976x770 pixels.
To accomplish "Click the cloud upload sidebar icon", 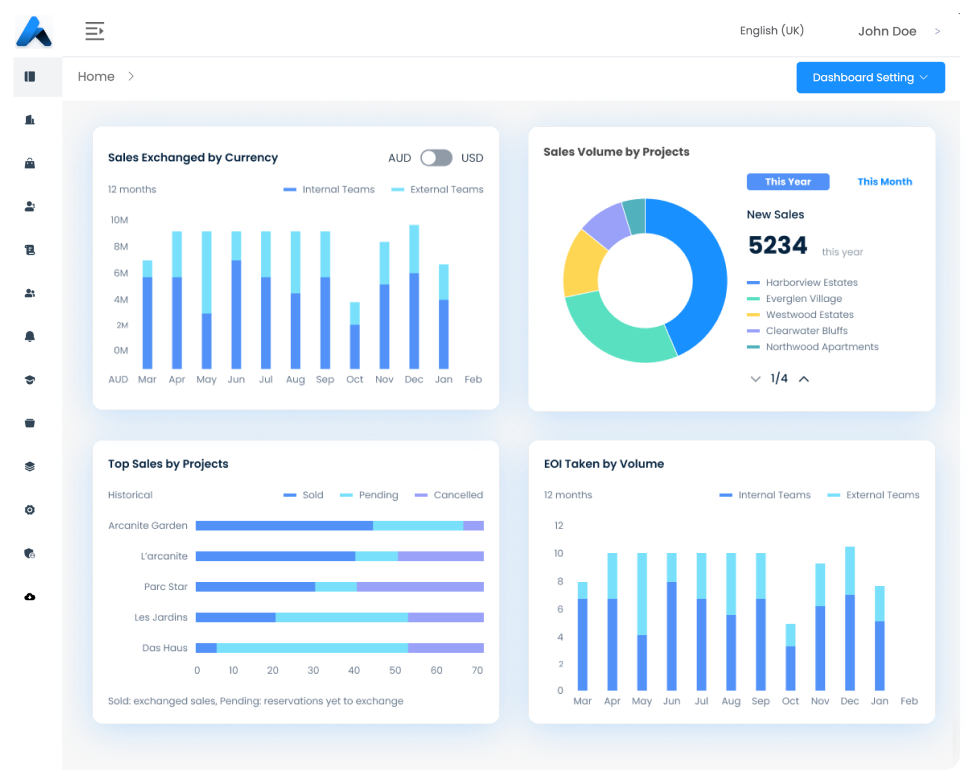I will point(30,597).
